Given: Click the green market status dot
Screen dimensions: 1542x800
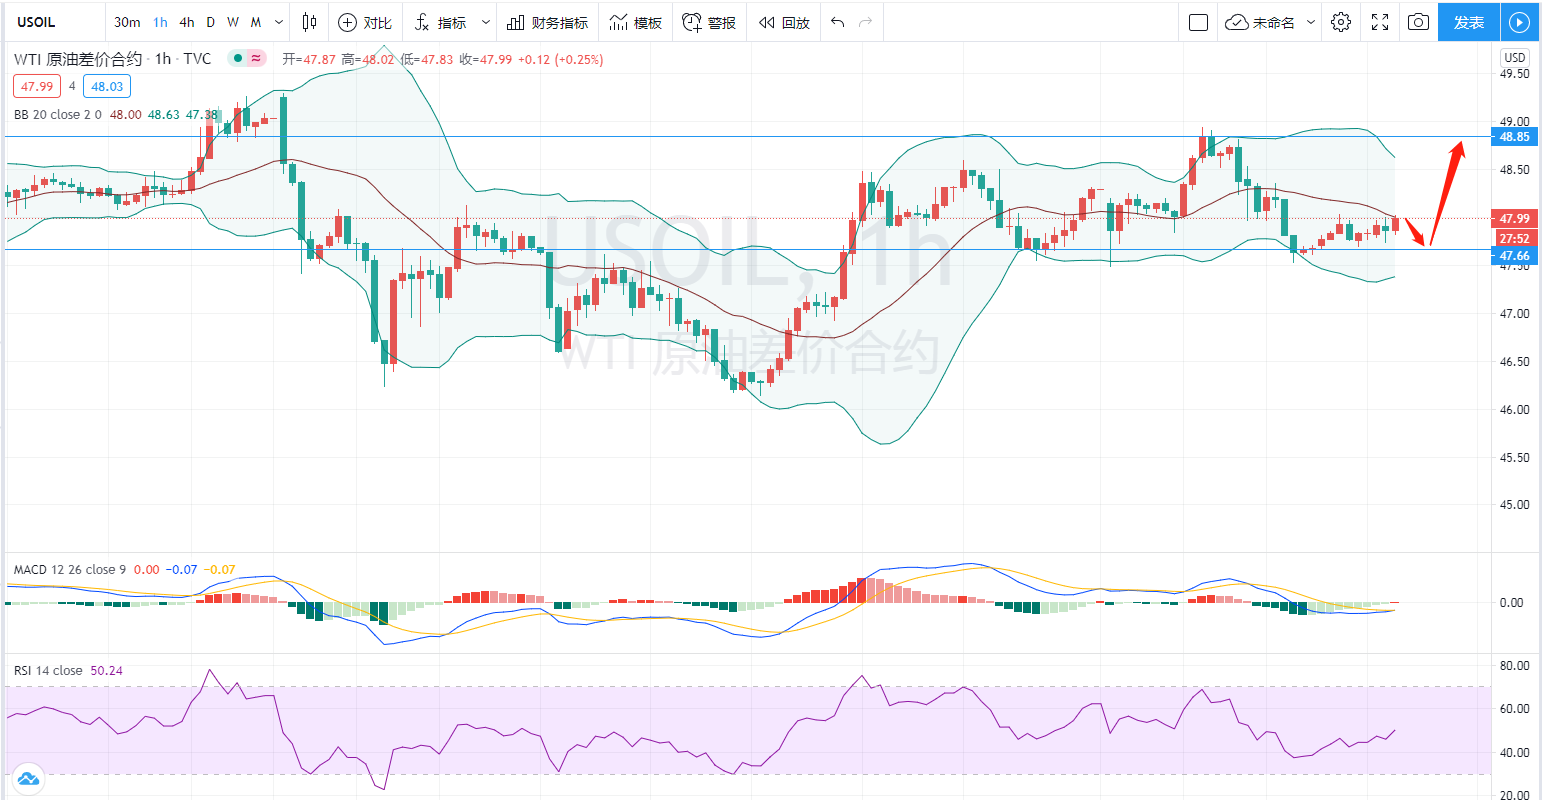Looking at the screenshot, I should click(237, 59).
